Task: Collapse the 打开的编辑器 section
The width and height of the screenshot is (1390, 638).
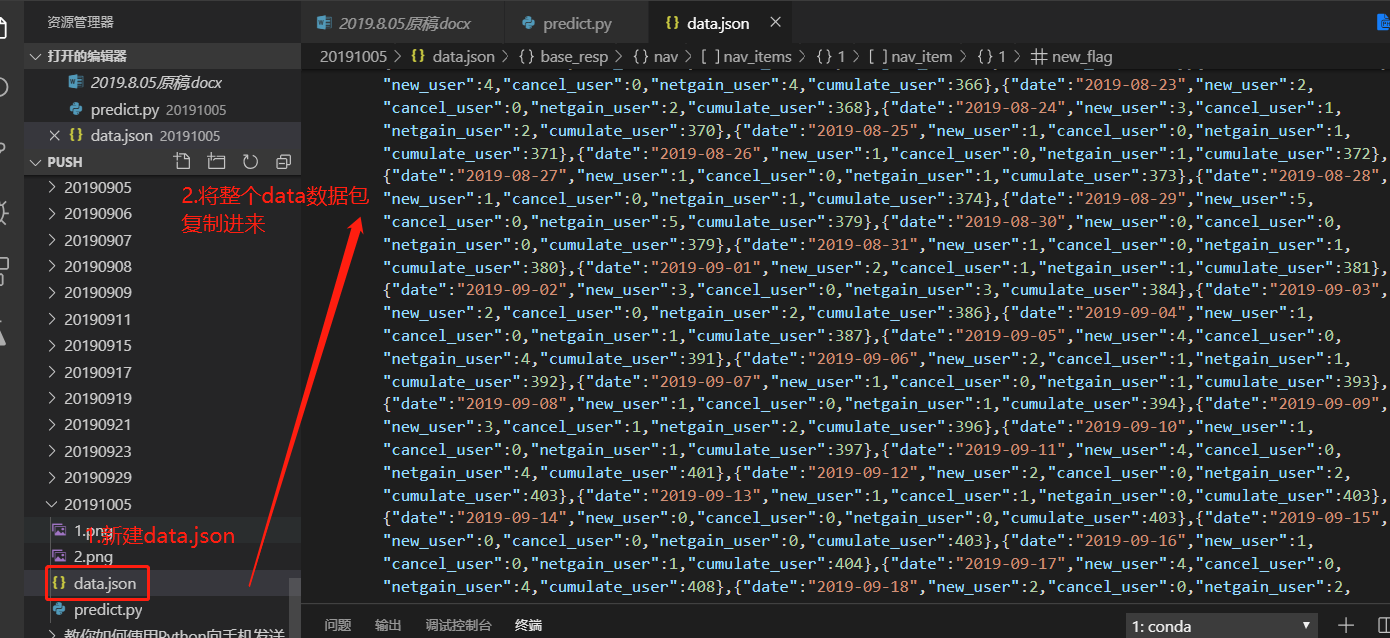Action: [163, 56]
